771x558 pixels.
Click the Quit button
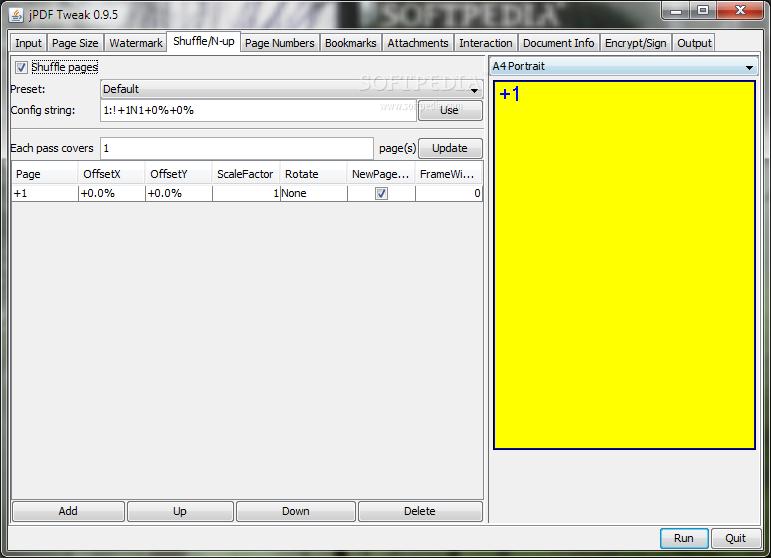[x=736, y=538]
